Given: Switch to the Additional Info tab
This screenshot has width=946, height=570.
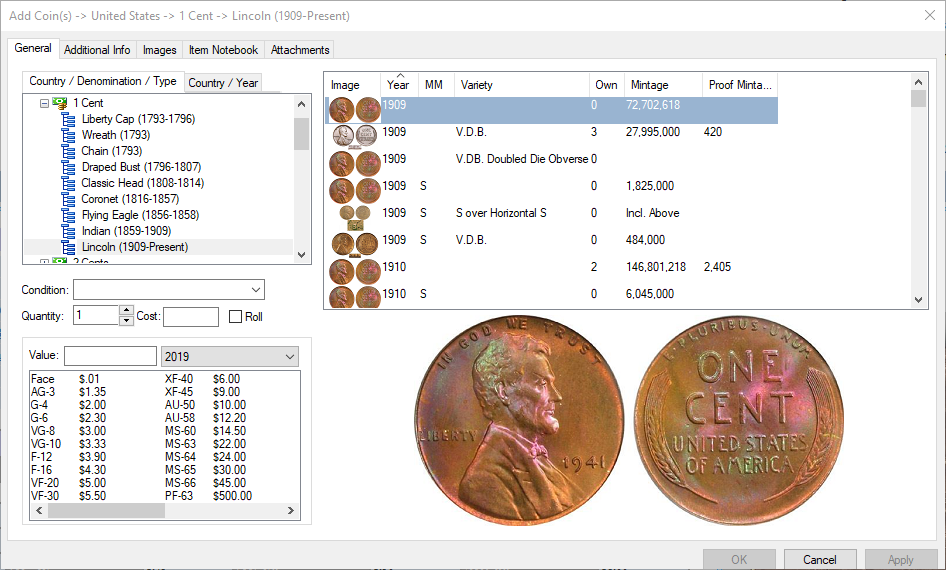Looking at the screenshot, I should click(x=97, y=50).
